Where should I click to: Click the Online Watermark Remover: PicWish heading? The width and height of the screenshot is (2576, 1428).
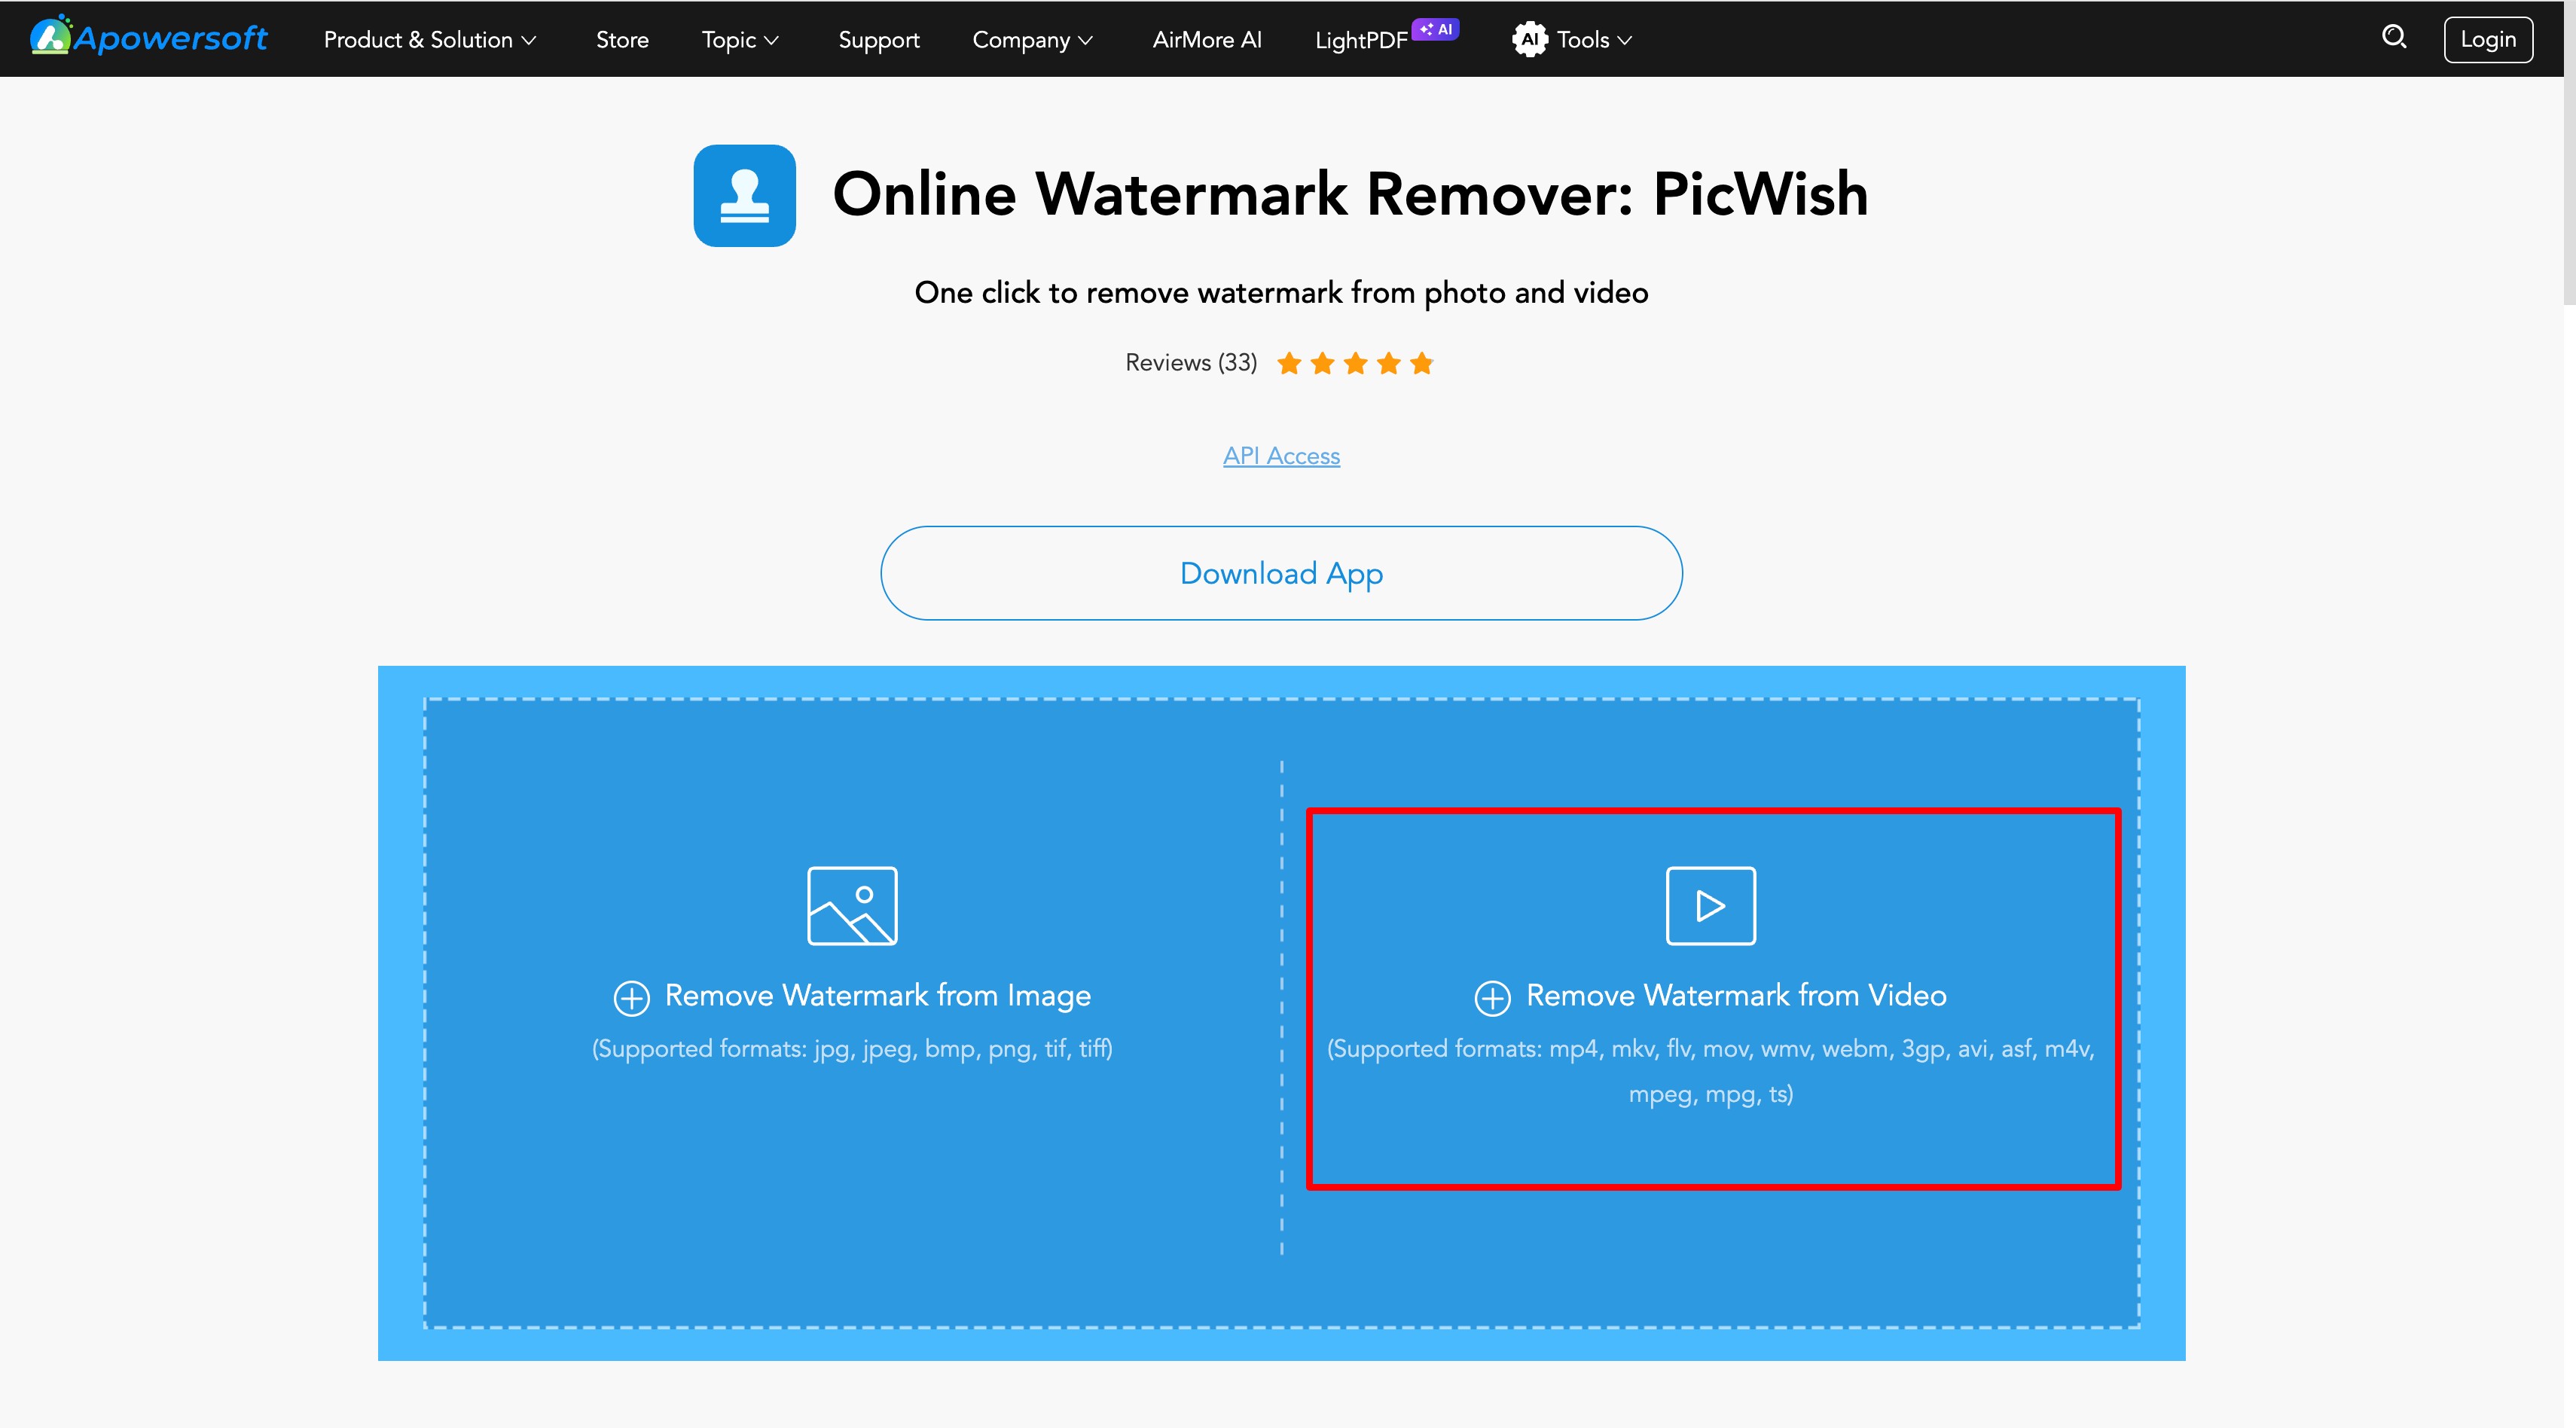point(1350,194)
